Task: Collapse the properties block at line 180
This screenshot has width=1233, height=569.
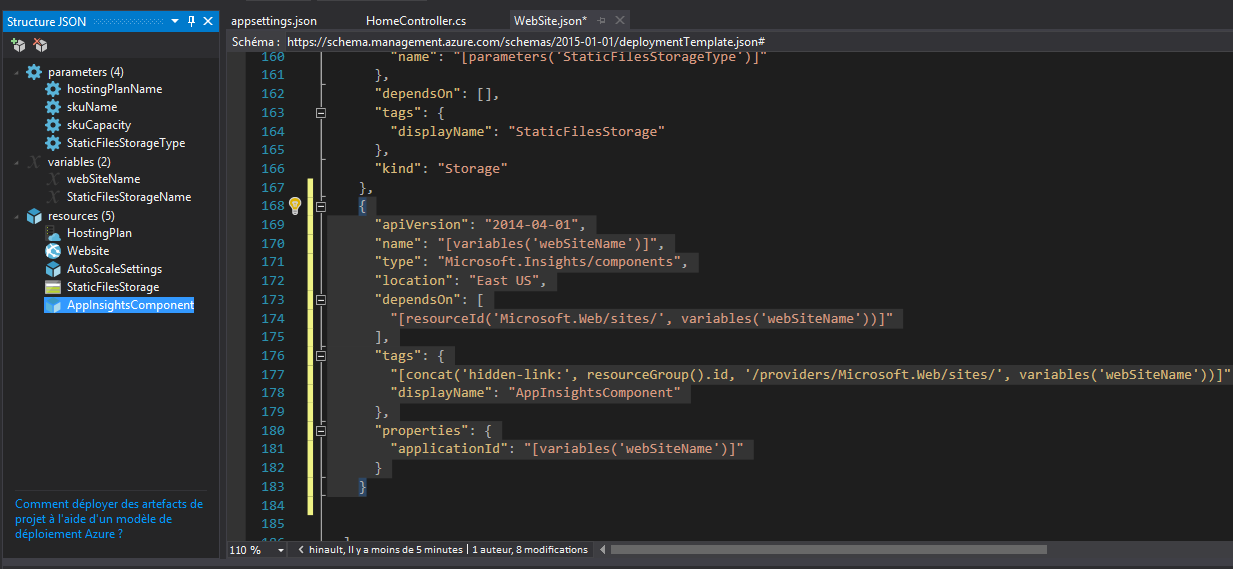Action: pos(321,430)
